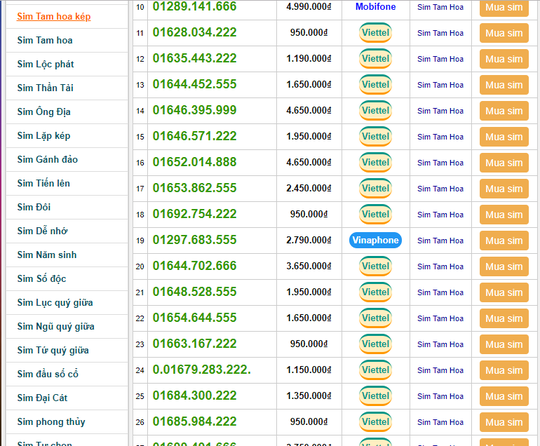Click the Viettel badge for 01652.014.888
This screenshot has height=446, width=540.
coord(375,162)
